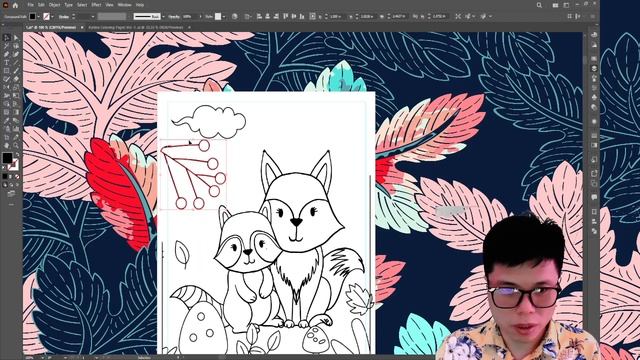Open the brush definition dropdown
Viewport: 640px width, 360px height.
[x=163, y=16]
